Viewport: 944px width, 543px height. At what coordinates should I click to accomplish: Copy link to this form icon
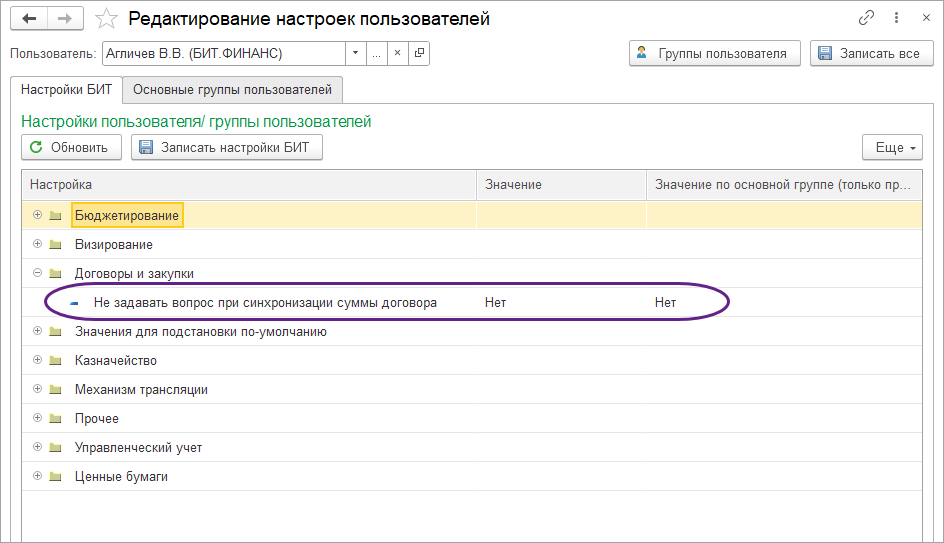pyautogui.click(x=866, y=19)
